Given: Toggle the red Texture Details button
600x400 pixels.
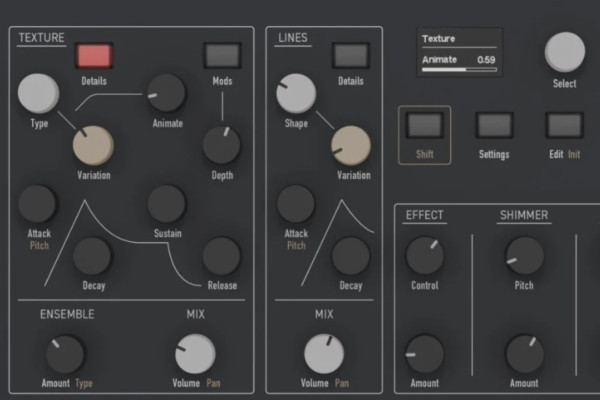Looking at the screenshot, I should click(x=94, y=56).
